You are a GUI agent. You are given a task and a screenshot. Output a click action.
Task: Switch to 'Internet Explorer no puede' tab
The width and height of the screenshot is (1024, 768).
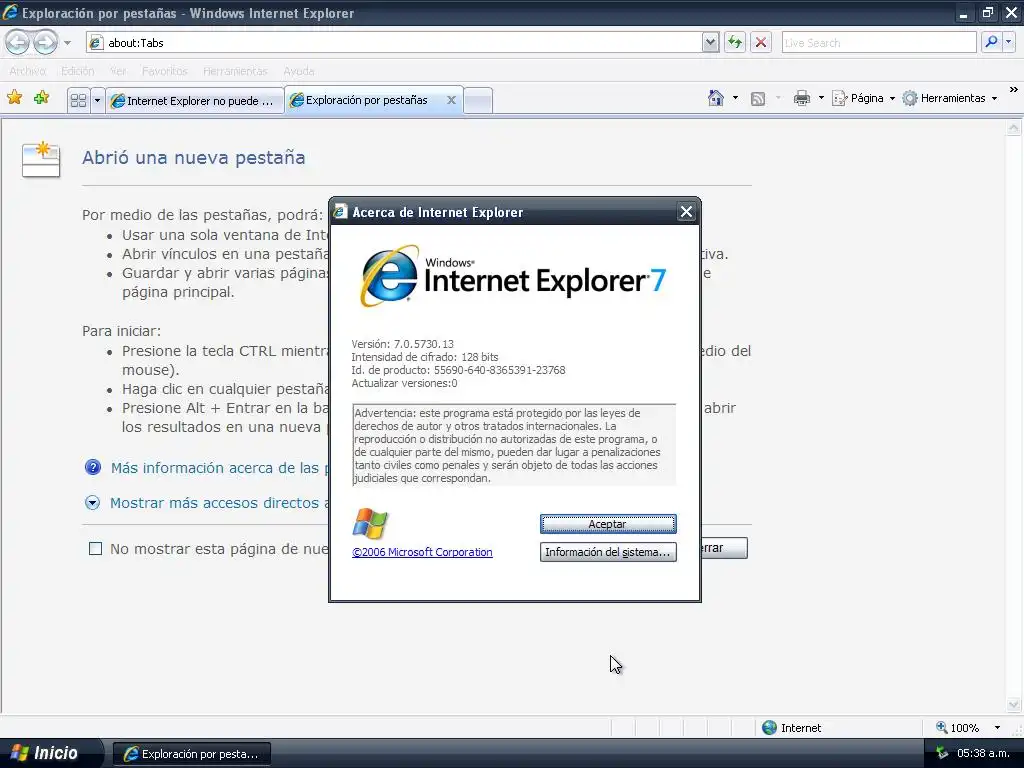click(195, 101)
